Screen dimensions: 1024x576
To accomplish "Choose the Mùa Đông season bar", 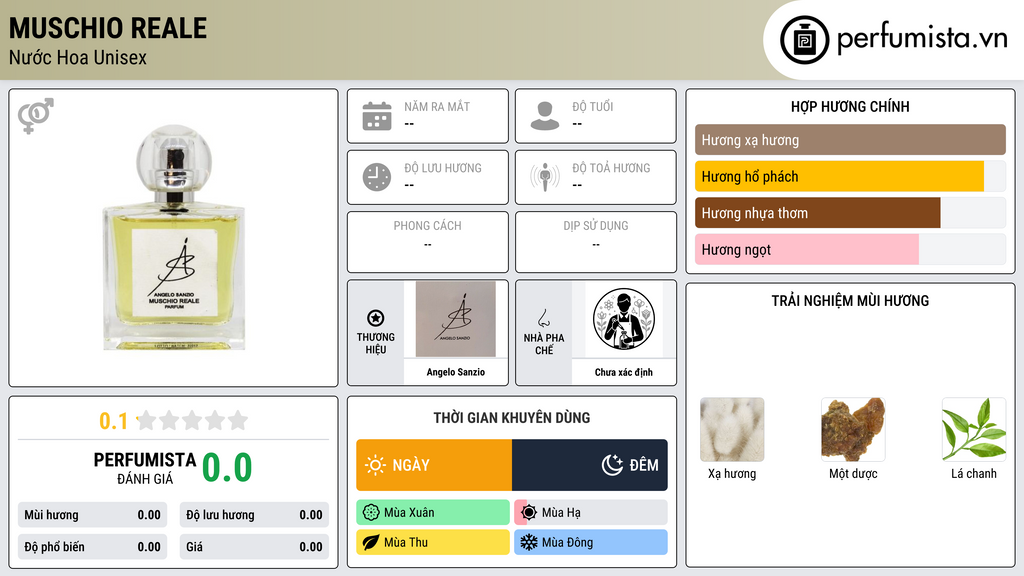I will tap(591, 542).
